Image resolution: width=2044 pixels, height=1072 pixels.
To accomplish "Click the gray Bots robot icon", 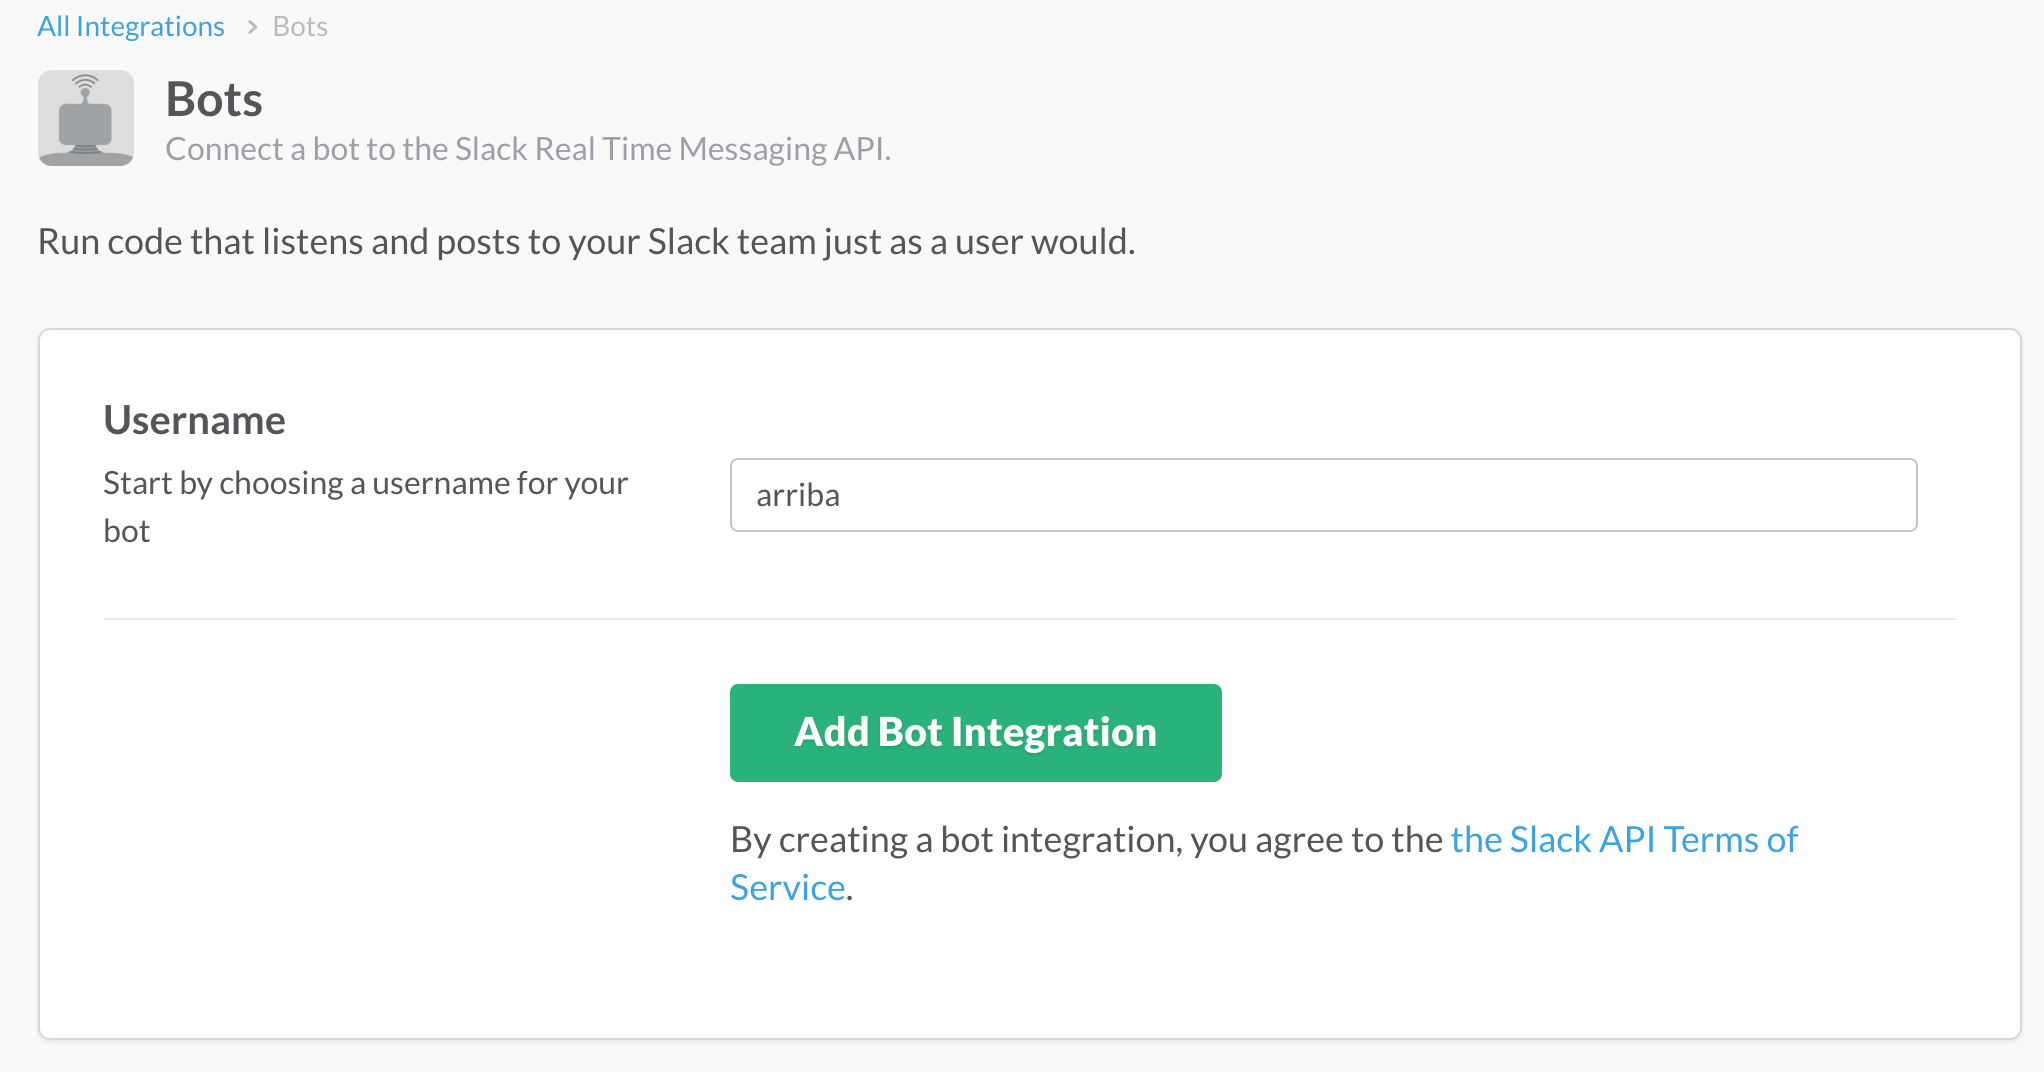I will (86, 118).
